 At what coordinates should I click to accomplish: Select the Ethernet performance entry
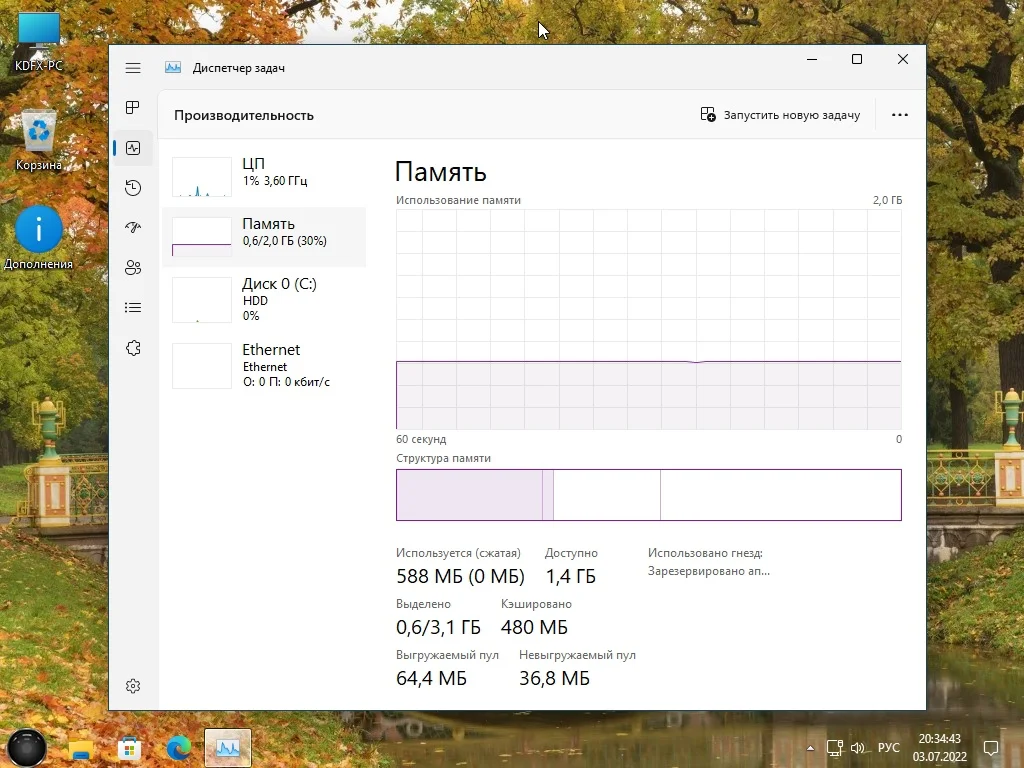click(264, 366)
